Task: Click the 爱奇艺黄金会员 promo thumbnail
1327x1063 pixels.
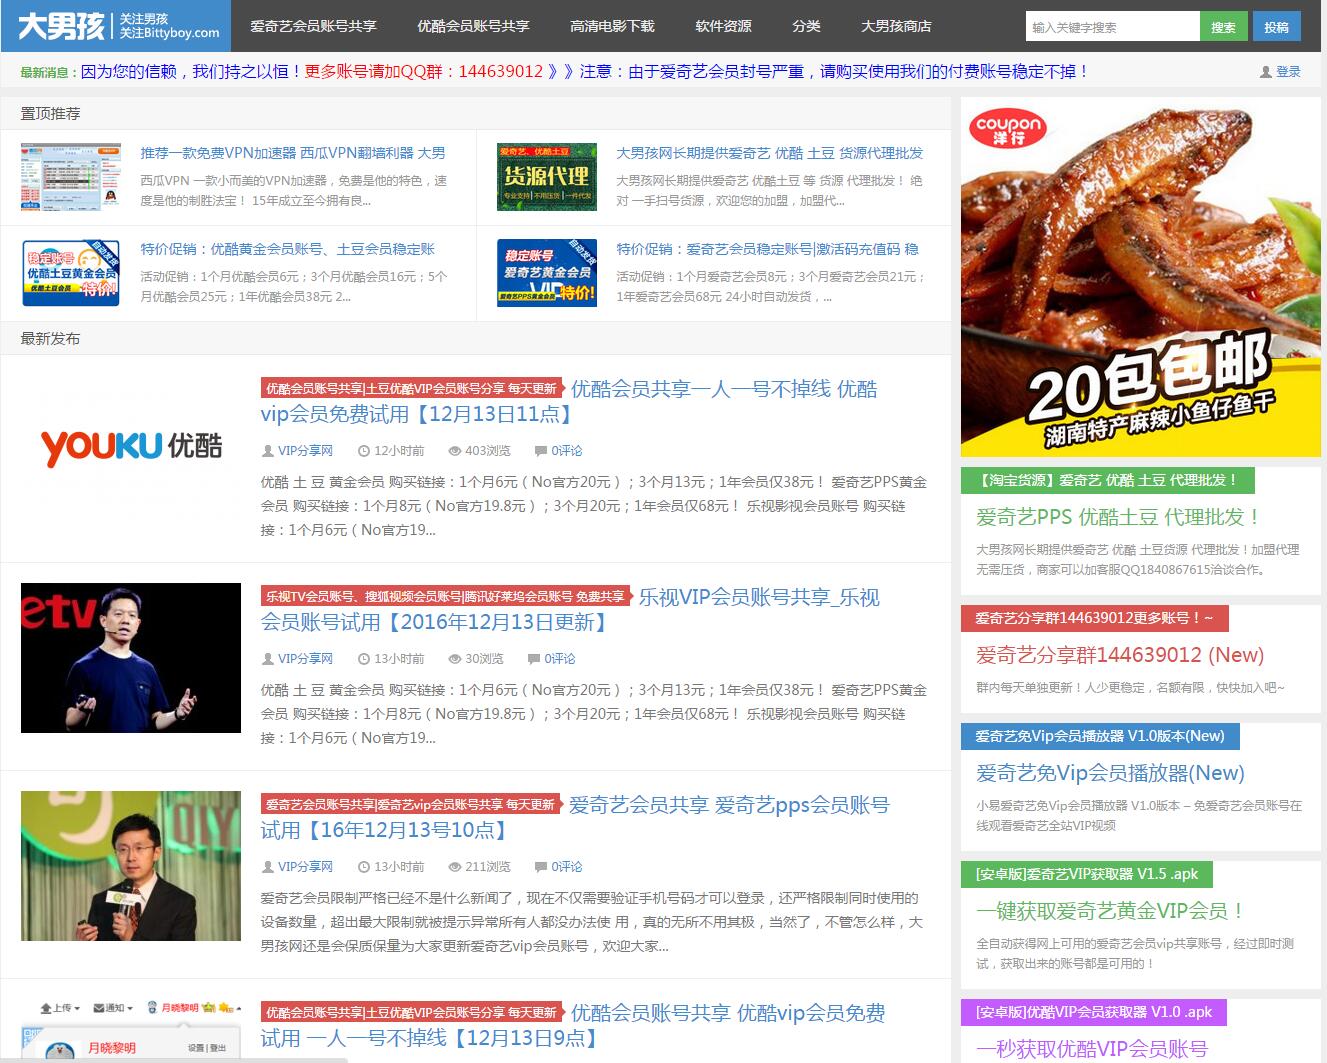Action: (x=547, y=273)
